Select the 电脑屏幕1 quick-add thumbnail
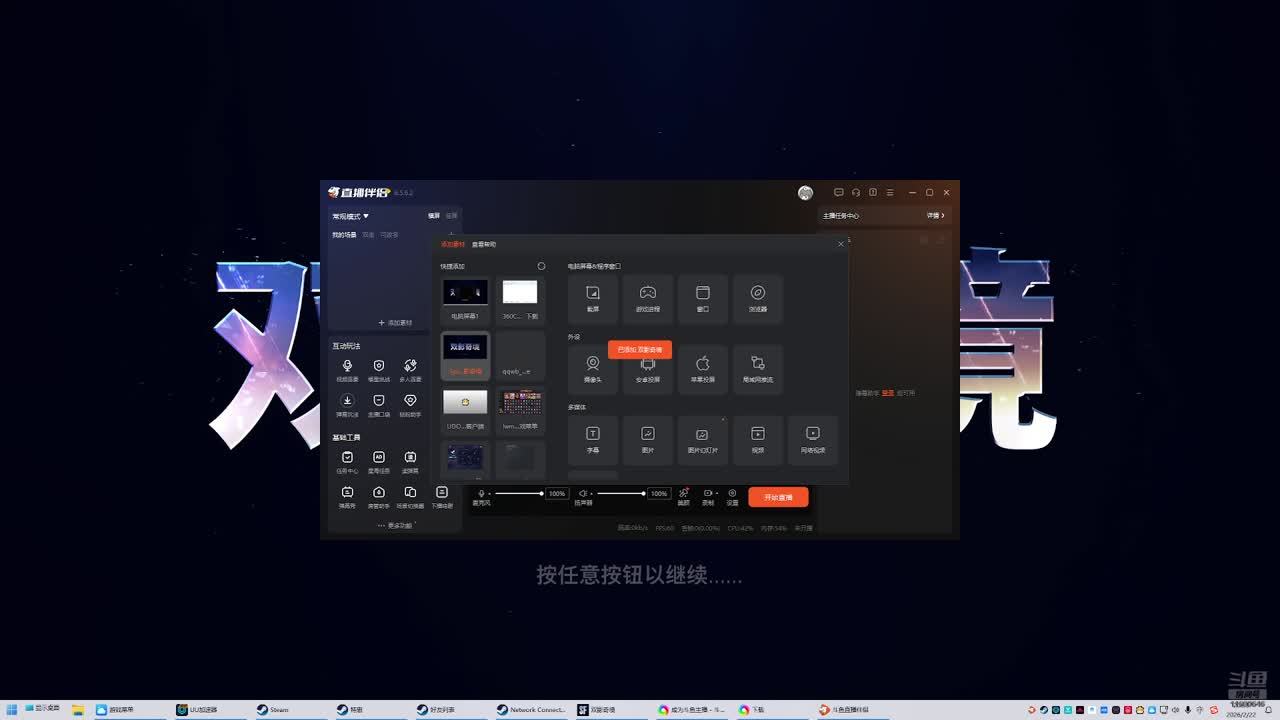 (465, 297)
